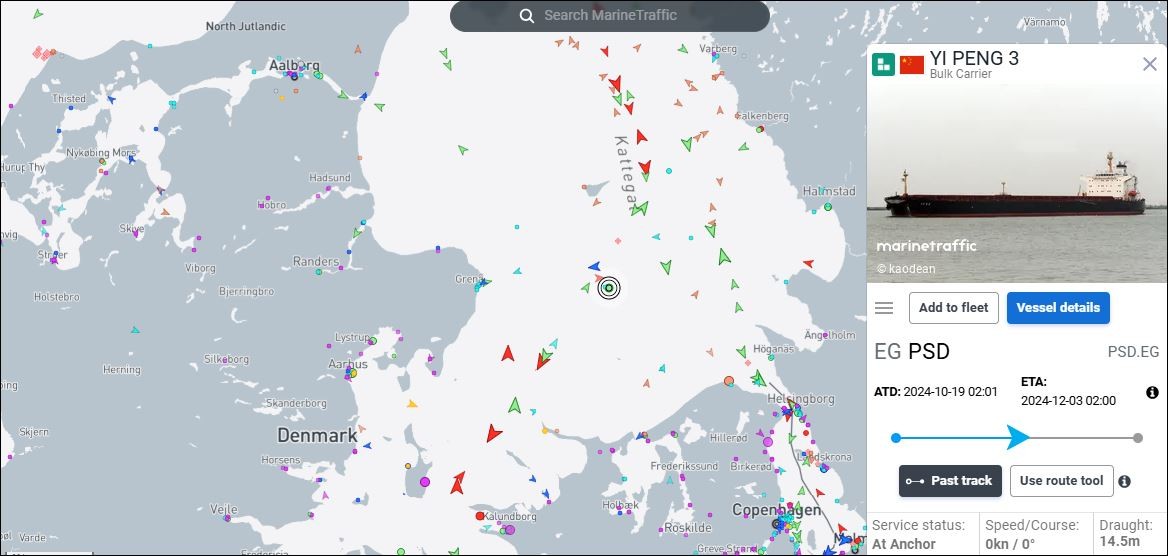Click the Helsingborg city label
This screenshot has height=556, width=1168.
(x=801, y=399)
